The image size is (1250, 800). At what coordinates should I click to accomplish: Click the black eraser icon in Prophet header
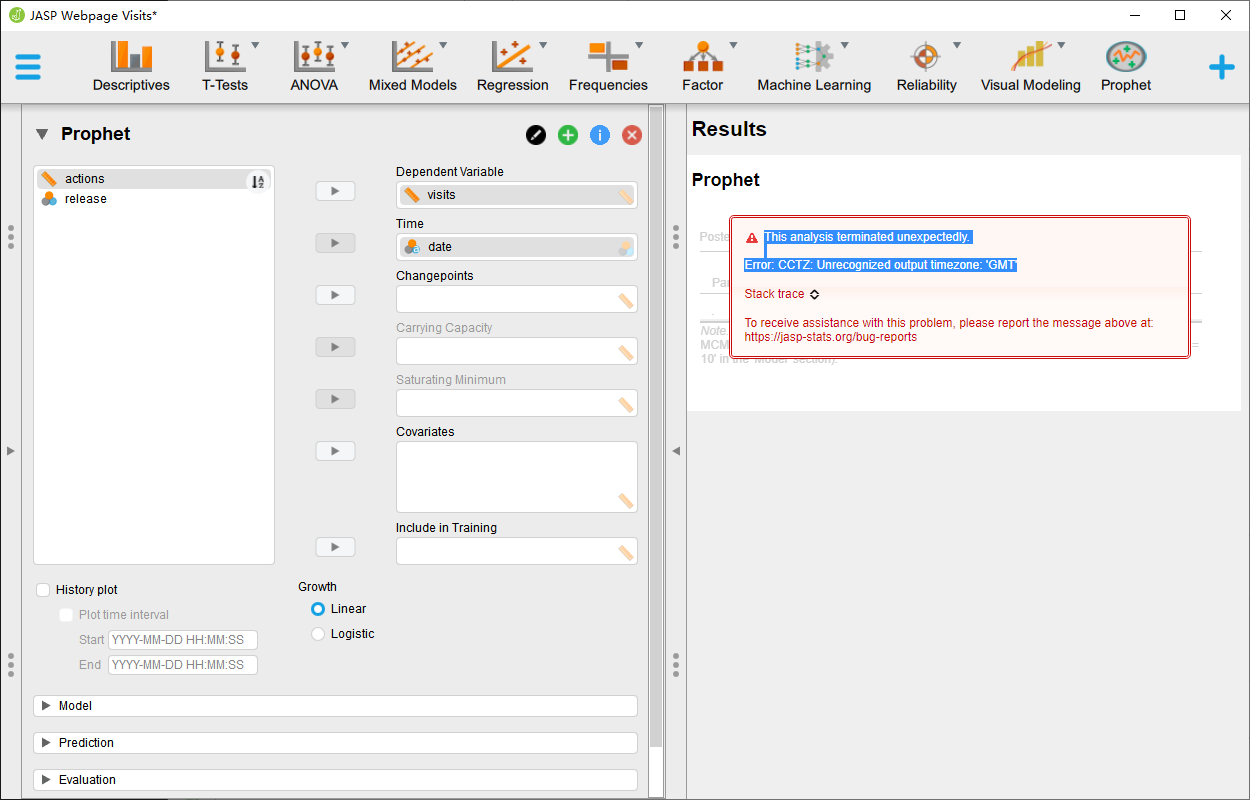point(535,134)
